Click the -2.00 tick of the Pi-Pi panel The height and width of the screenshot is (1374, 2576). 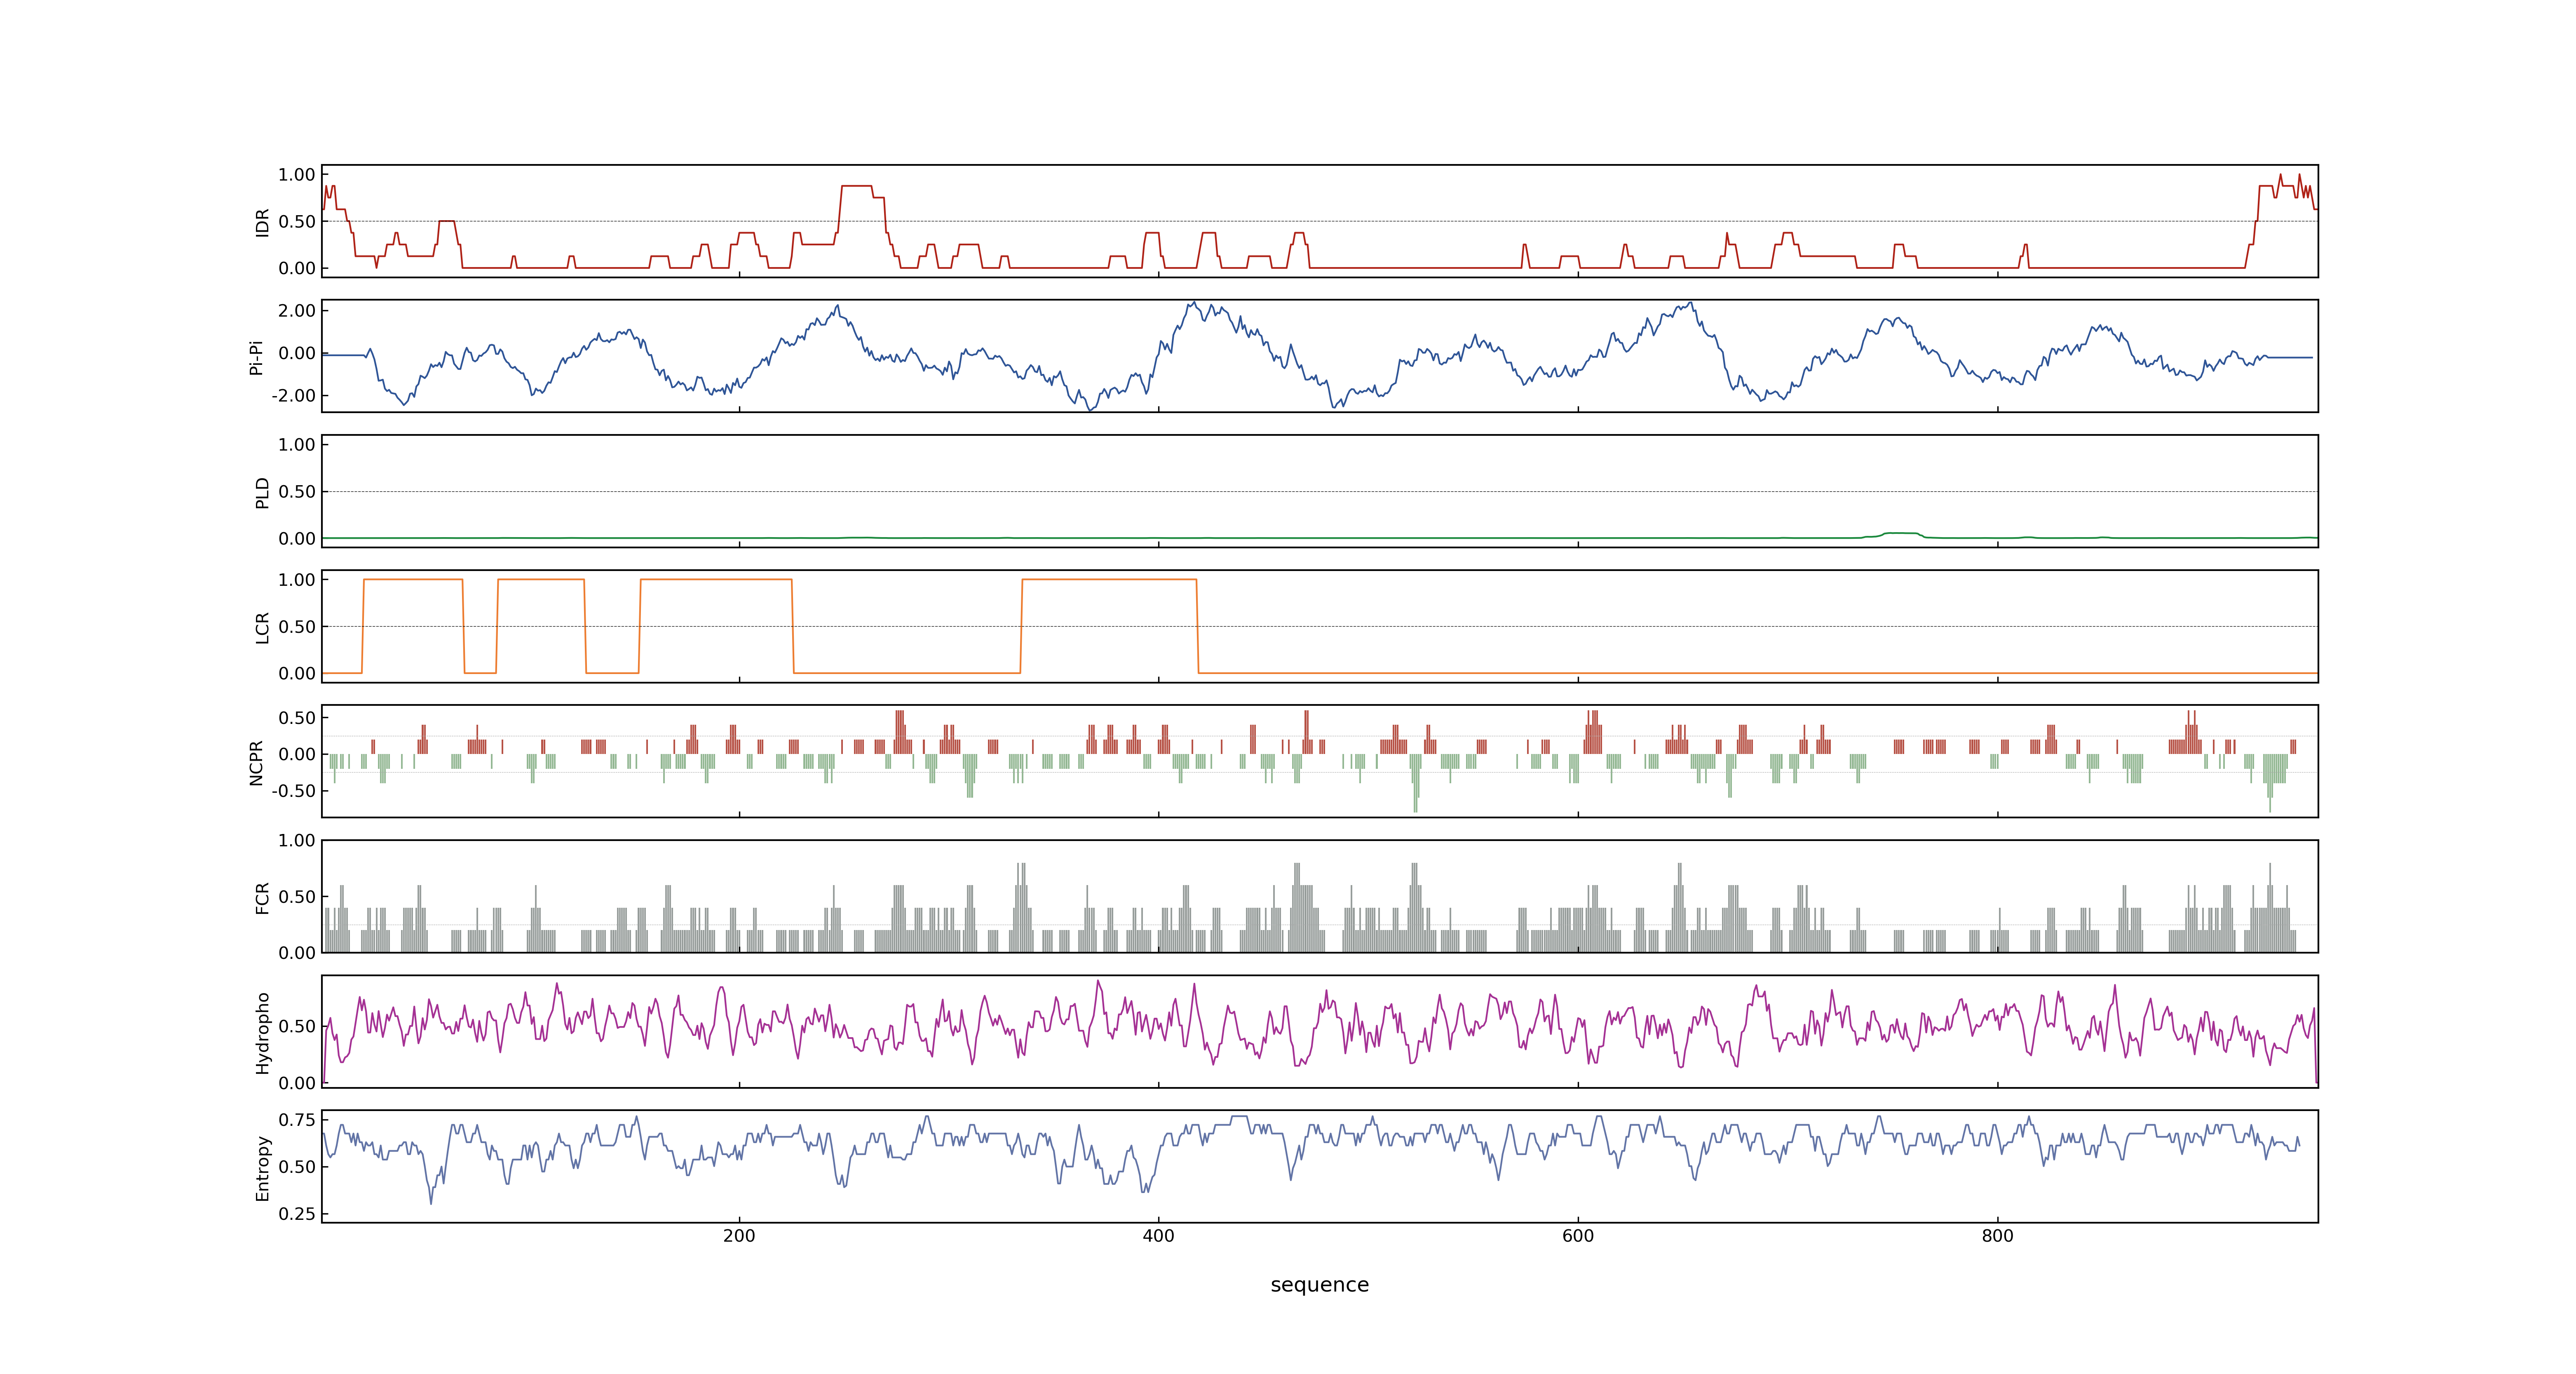click(293, 396)
